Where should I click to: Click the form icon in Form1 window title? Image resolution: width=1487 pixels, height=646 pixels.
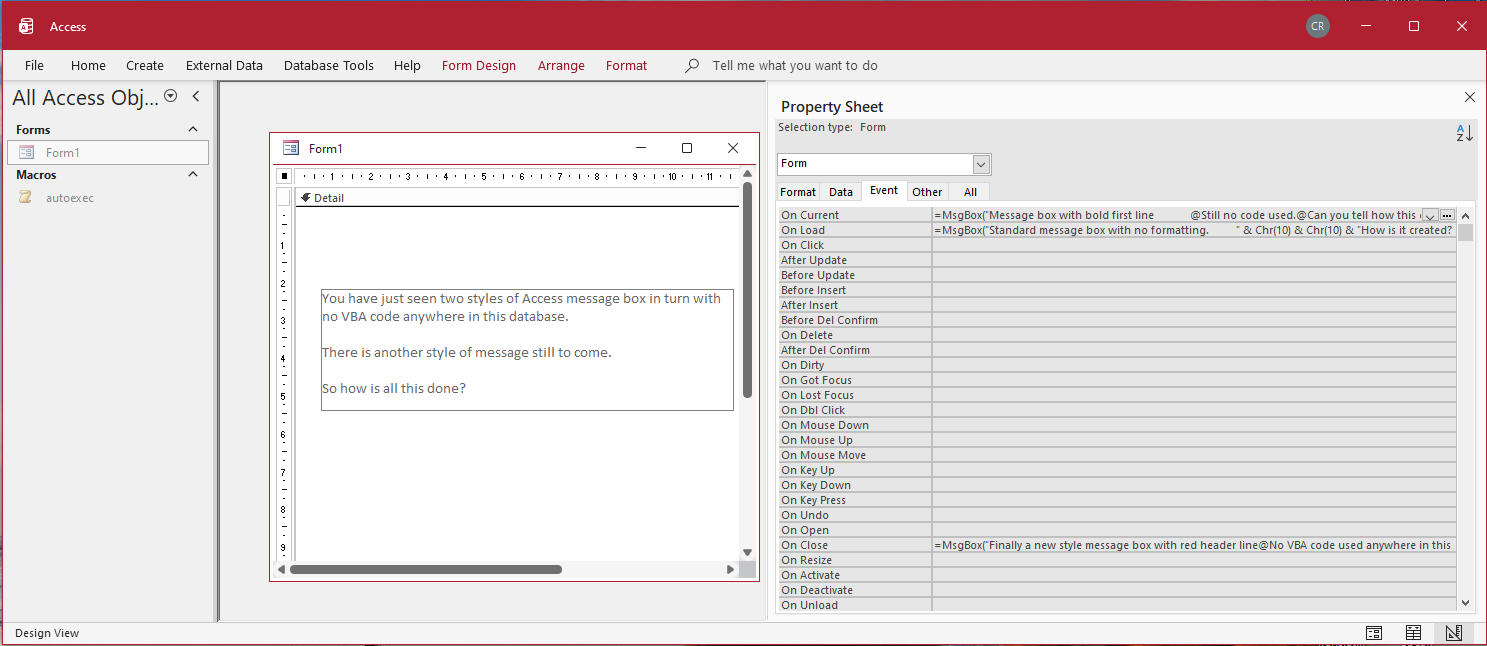pos(291,148)
